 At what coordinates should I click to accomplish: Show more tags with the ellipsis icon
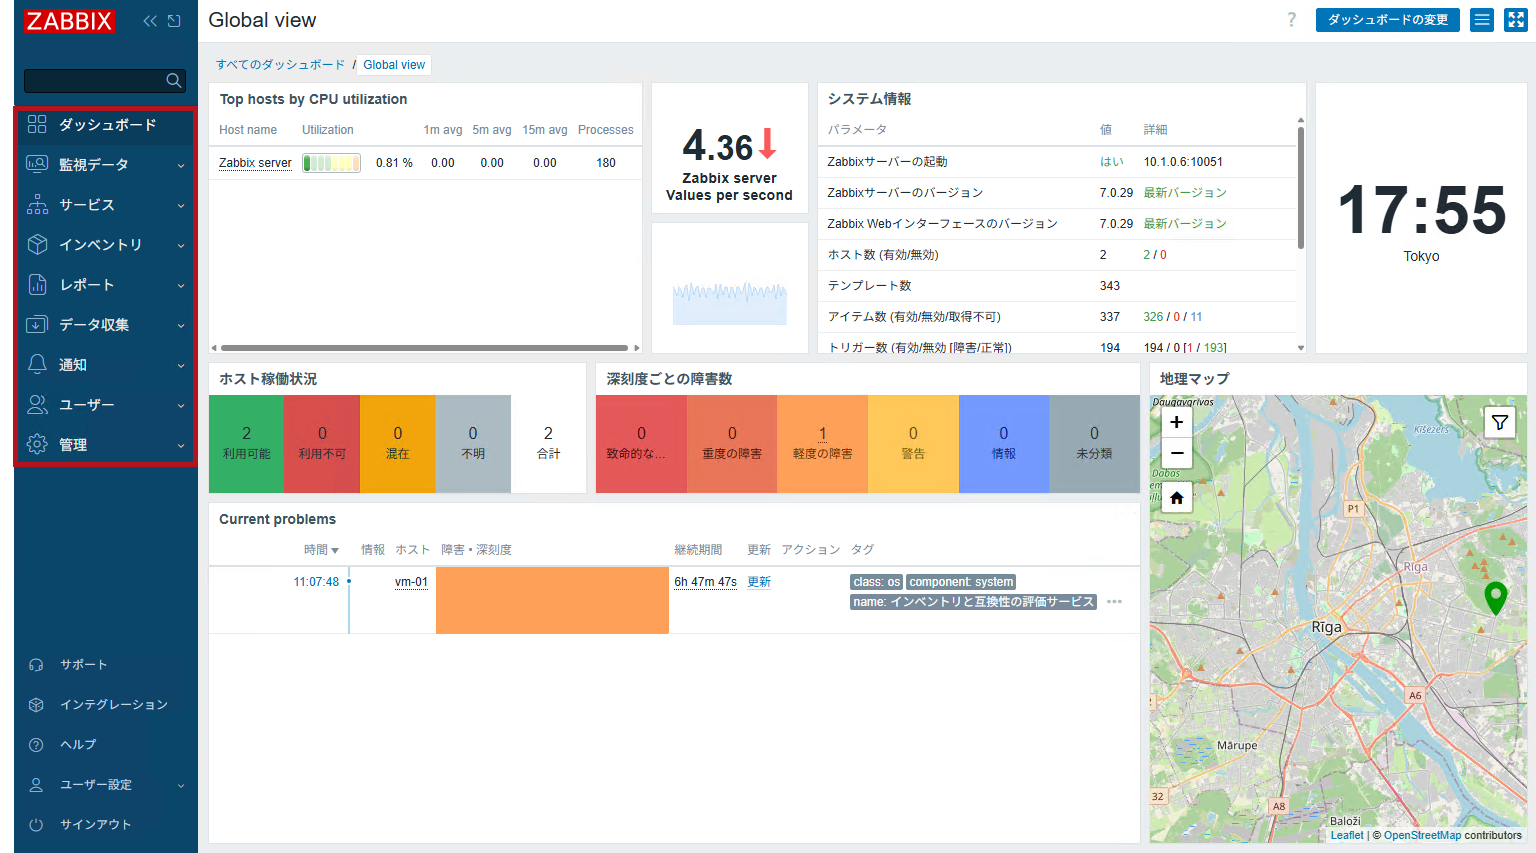(x=1114, y=602)
